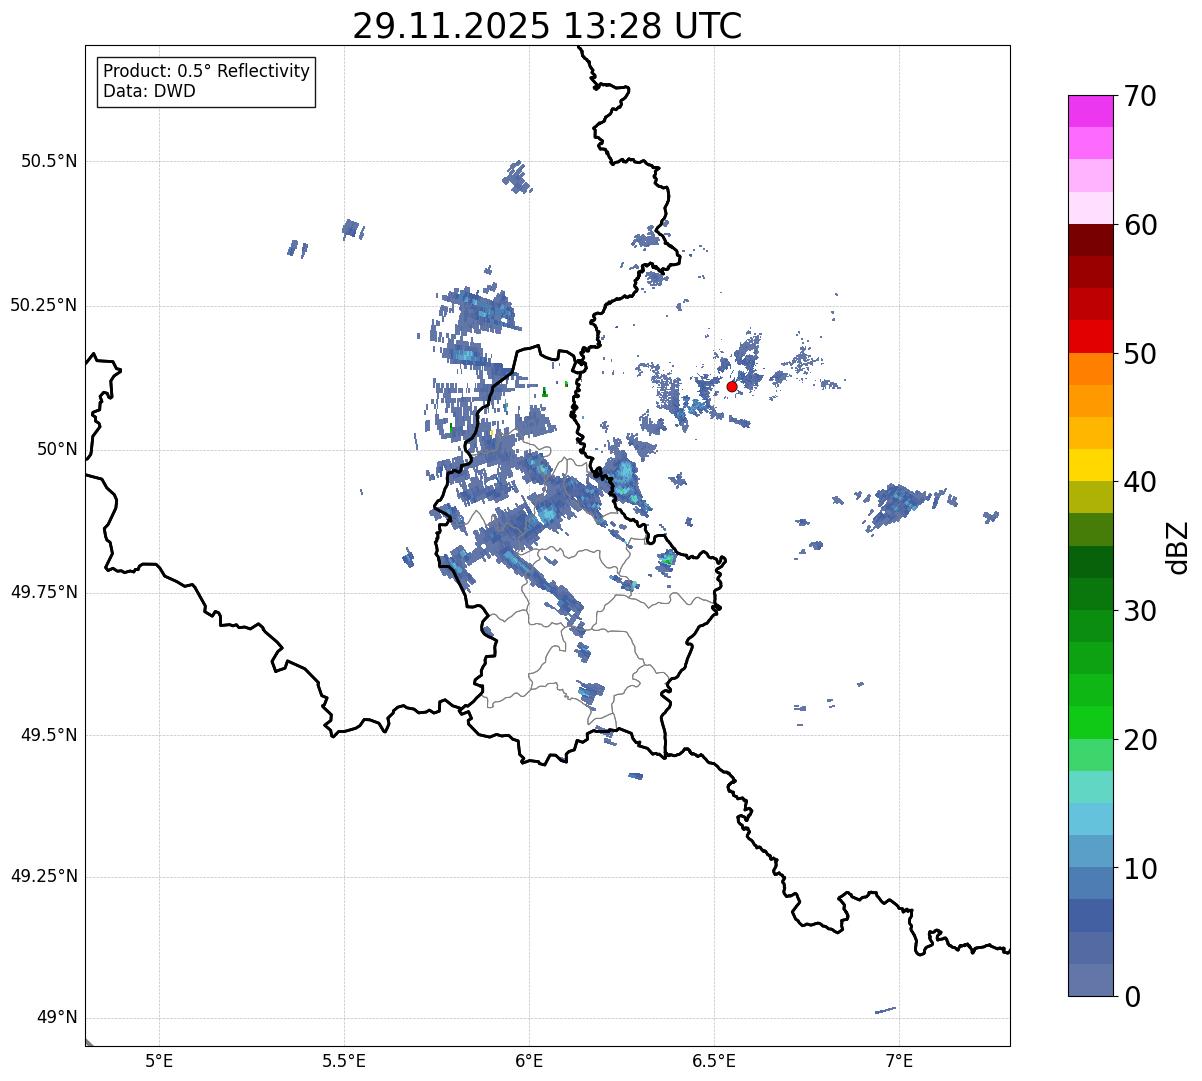Click the colorbar tick label 40
The width and height of the screenshot is (1202, 1081).
pos(1141,482)
